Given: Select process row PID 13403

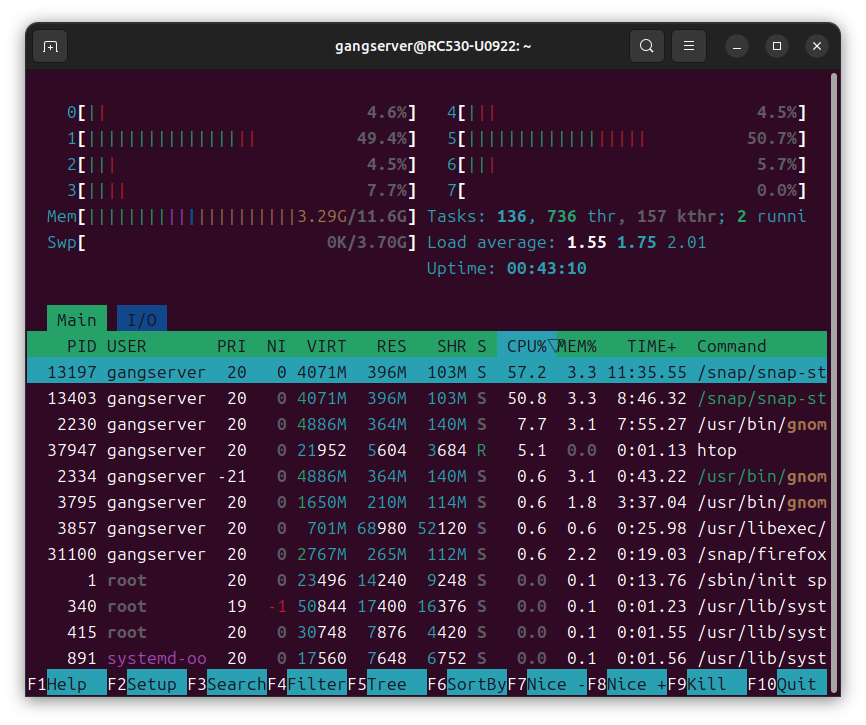Looking at the screenshot, I should pos(427,398).
